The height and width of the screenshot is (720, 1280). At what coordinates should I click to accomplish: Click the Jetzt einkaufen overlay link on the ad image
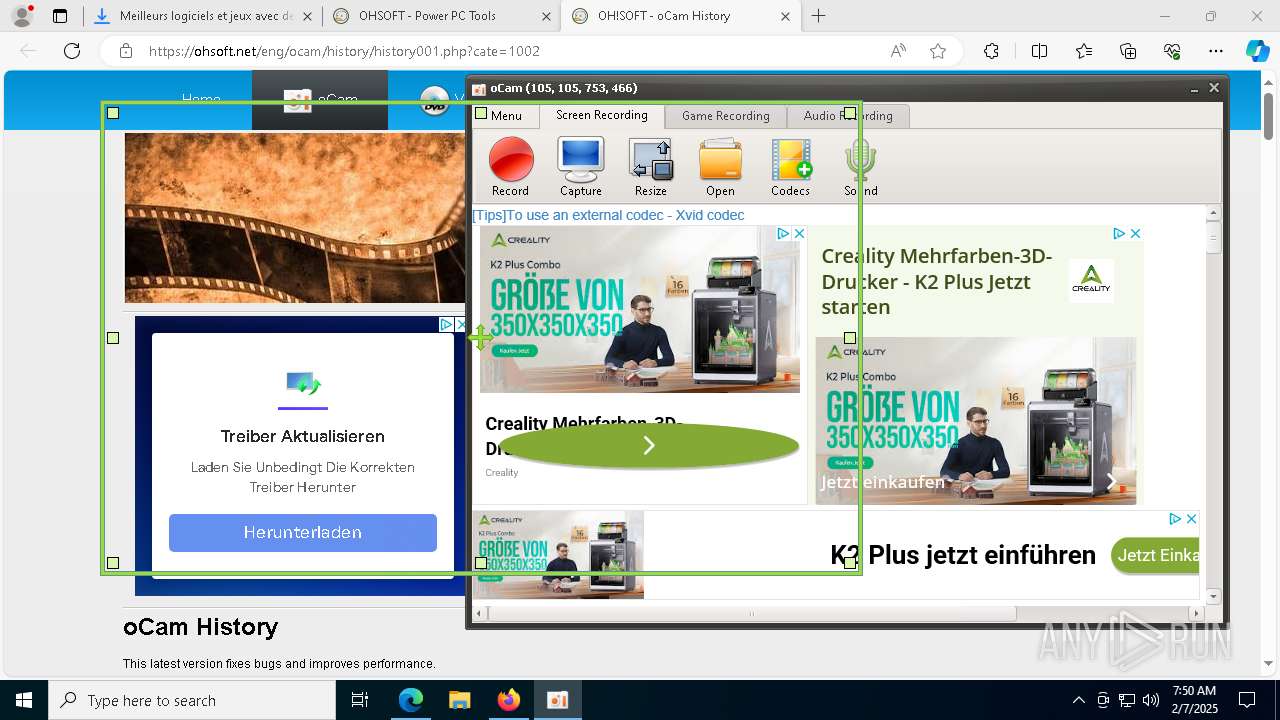coord(882,482)
